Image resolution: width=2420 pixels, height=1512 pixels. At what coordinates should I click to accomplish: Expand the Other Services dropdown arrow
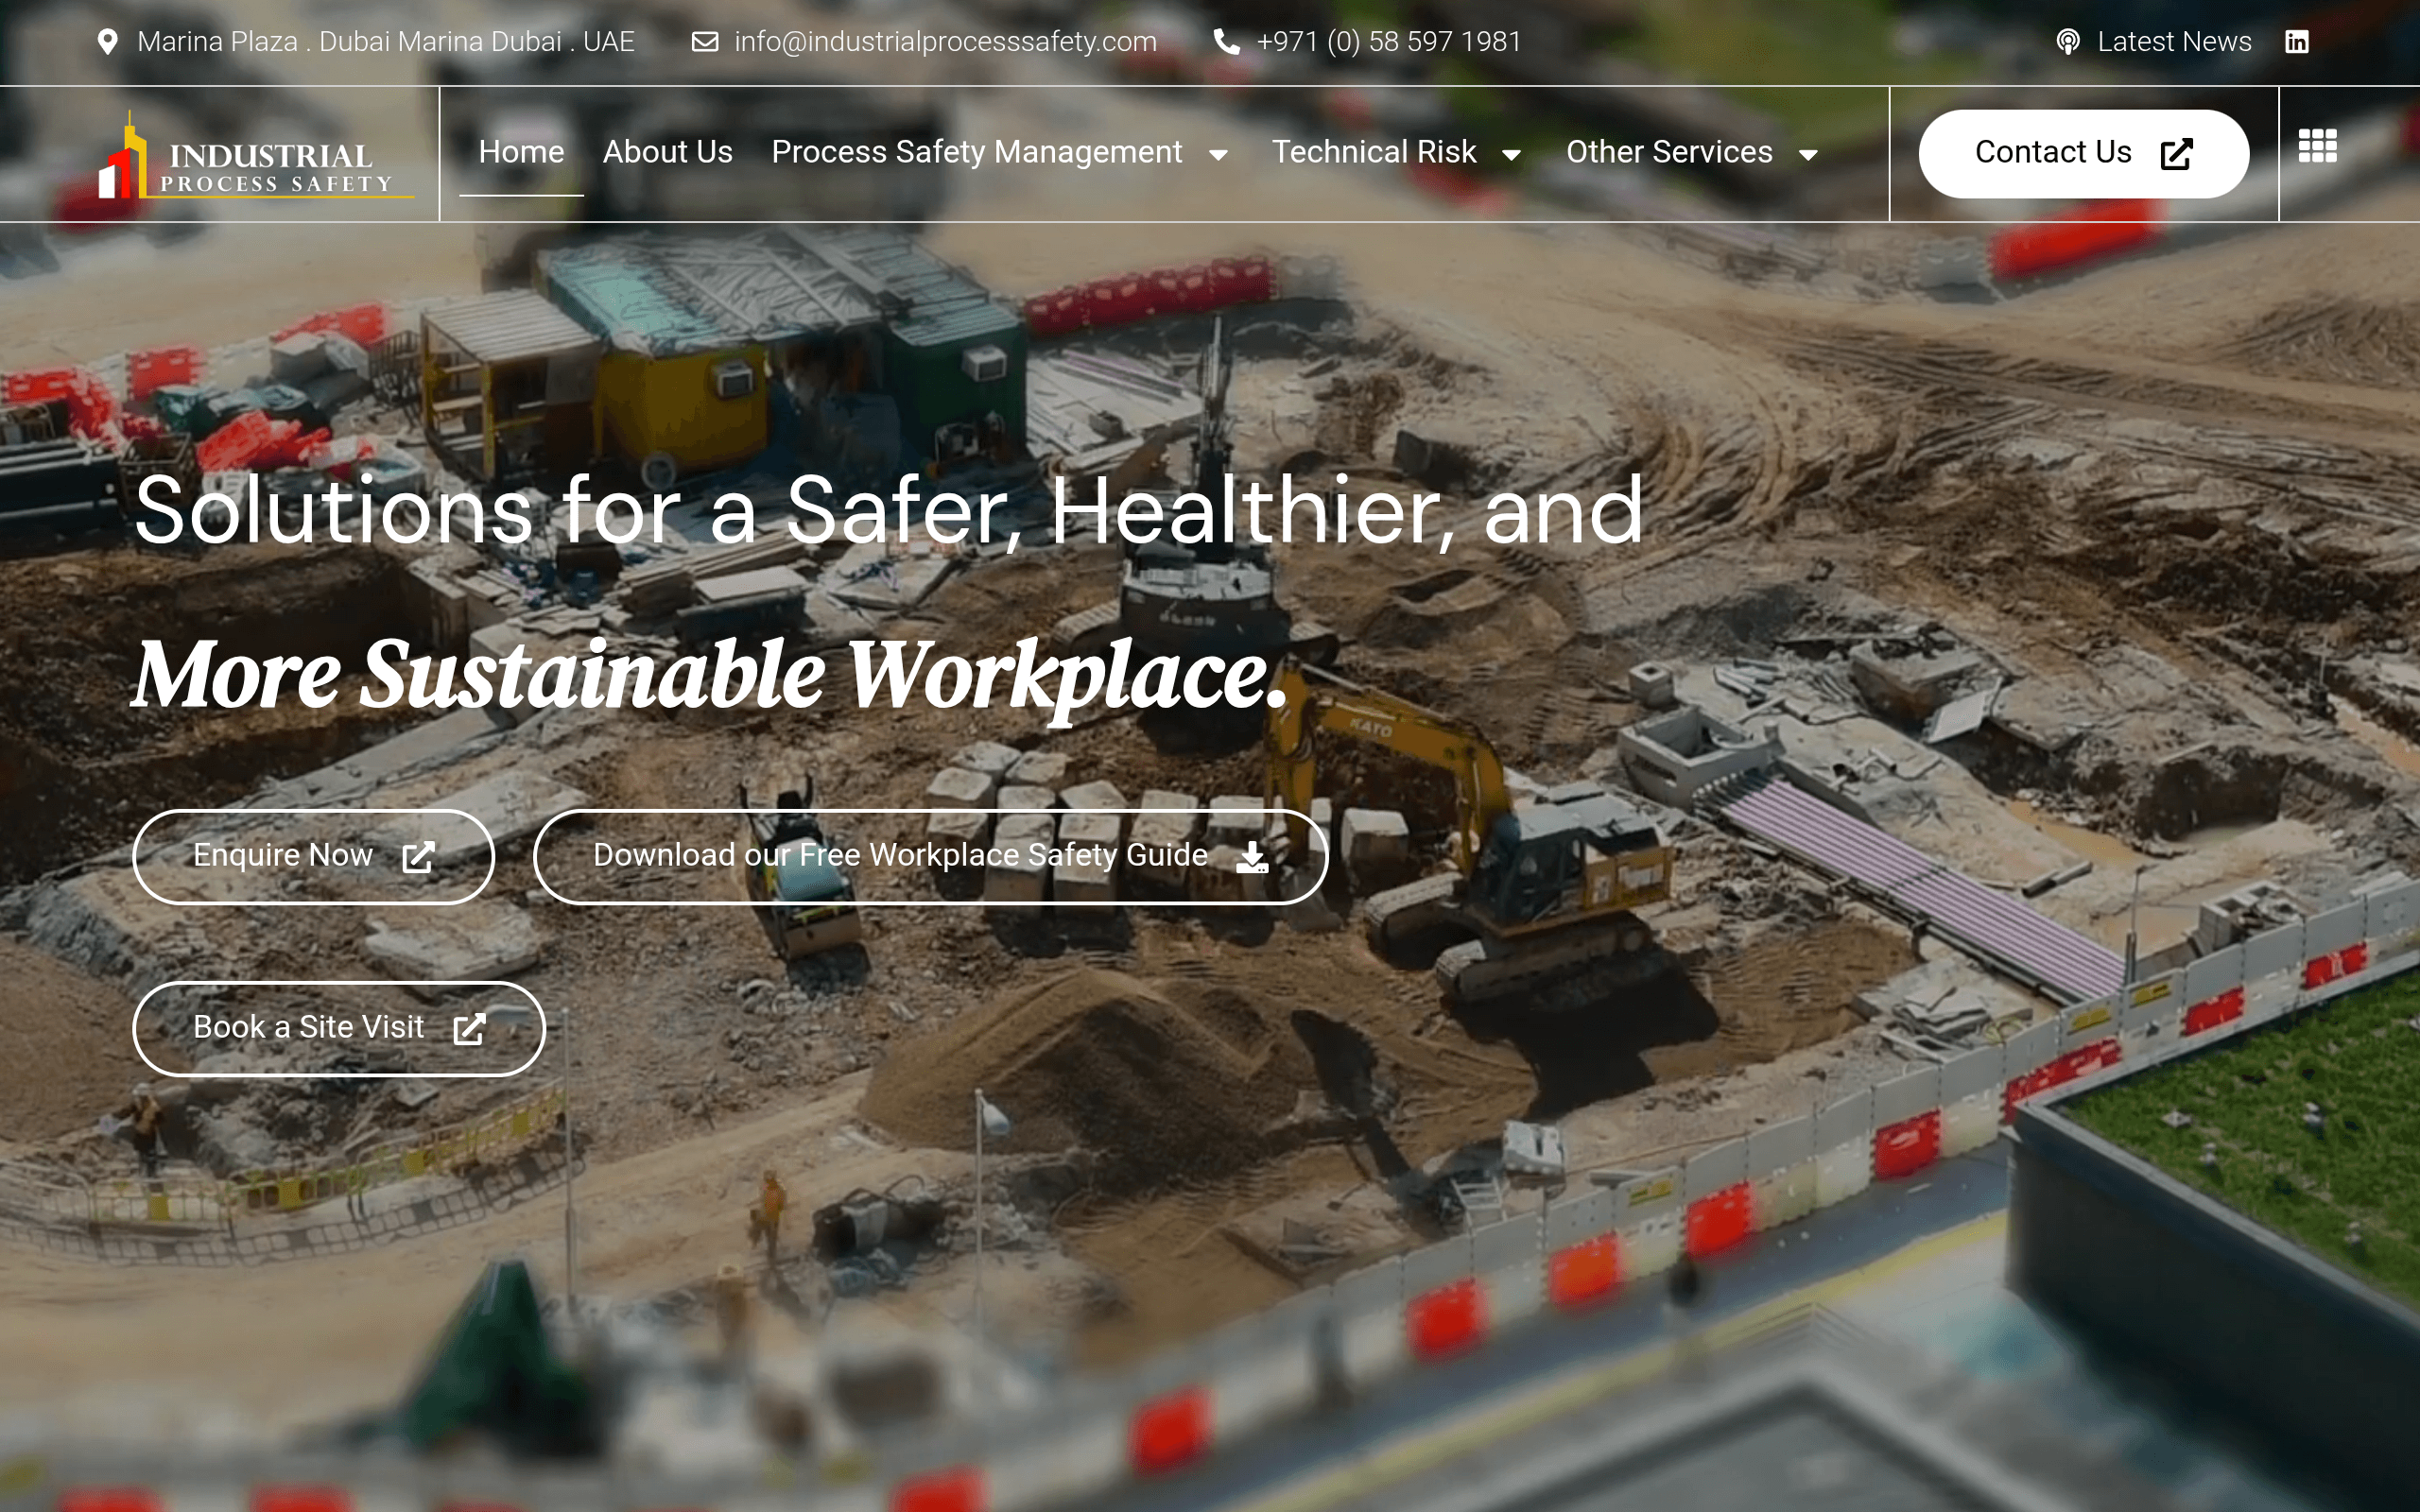point(1807,155)
